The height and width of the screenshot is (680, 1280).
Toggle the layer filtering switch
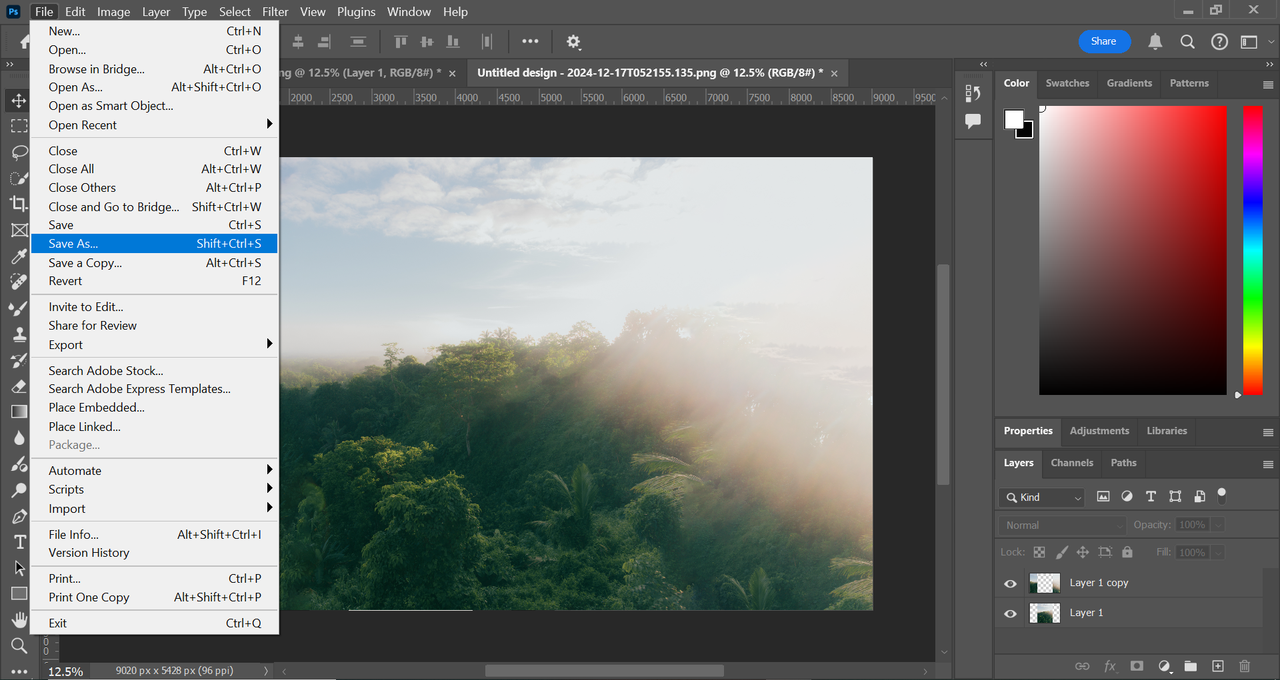tap(1221, 495)
